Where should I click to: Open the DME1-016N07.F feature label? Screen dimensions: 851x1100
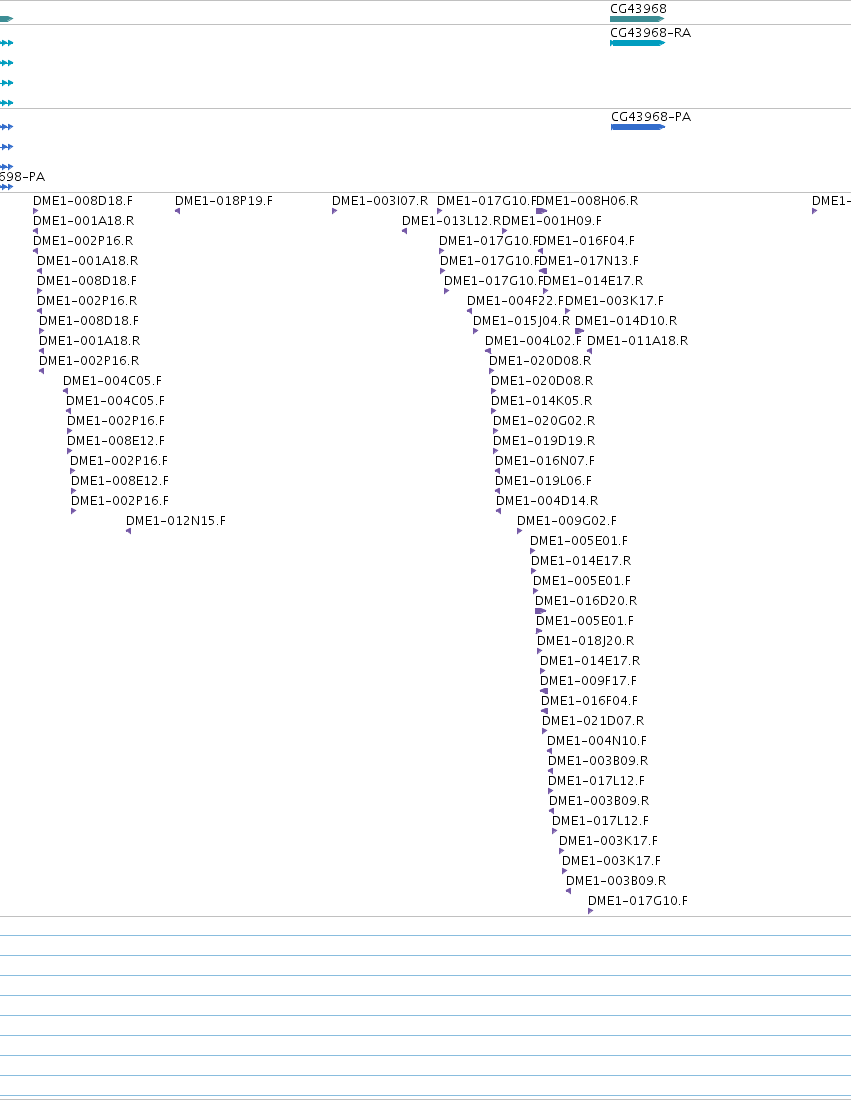coord(544,461)
